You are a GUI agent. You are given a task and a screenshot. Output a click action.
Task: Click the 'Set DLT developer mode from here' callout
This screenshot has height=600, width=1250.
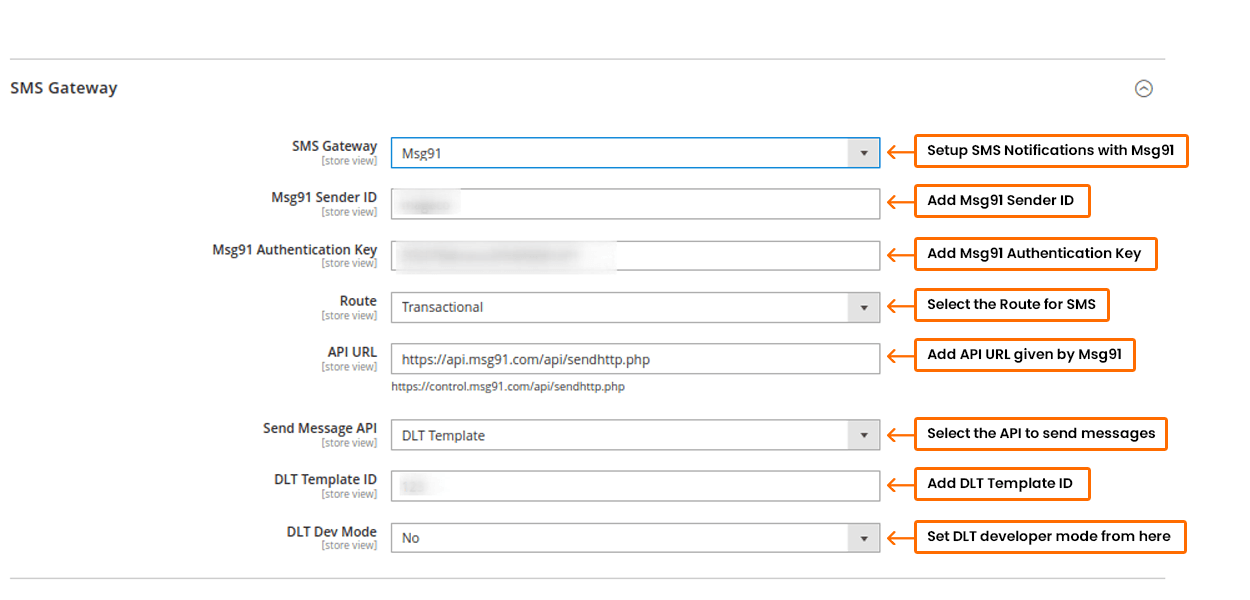pyautogui.click(x=1049, y=536)
